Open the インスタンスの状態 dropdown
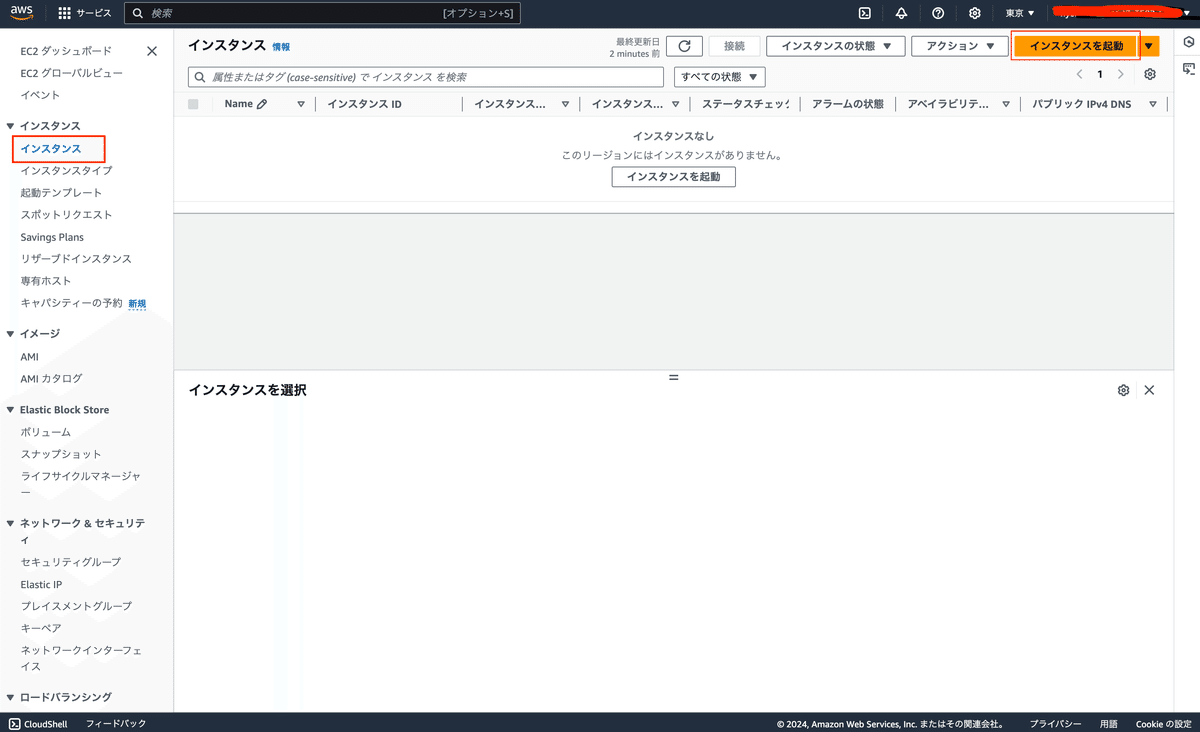1200x732 pixels. coord(836,46)
